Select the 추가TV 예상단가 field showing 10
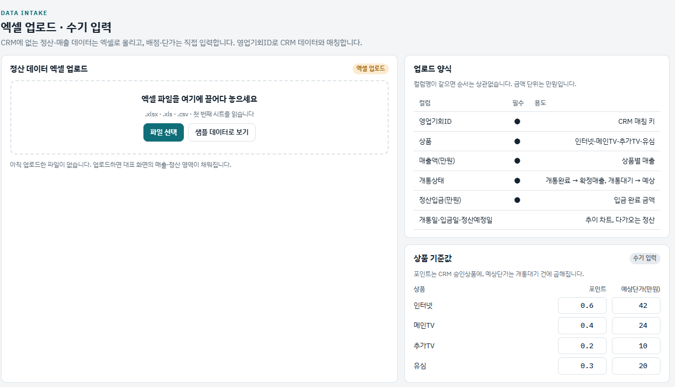 tap(636, 346)
